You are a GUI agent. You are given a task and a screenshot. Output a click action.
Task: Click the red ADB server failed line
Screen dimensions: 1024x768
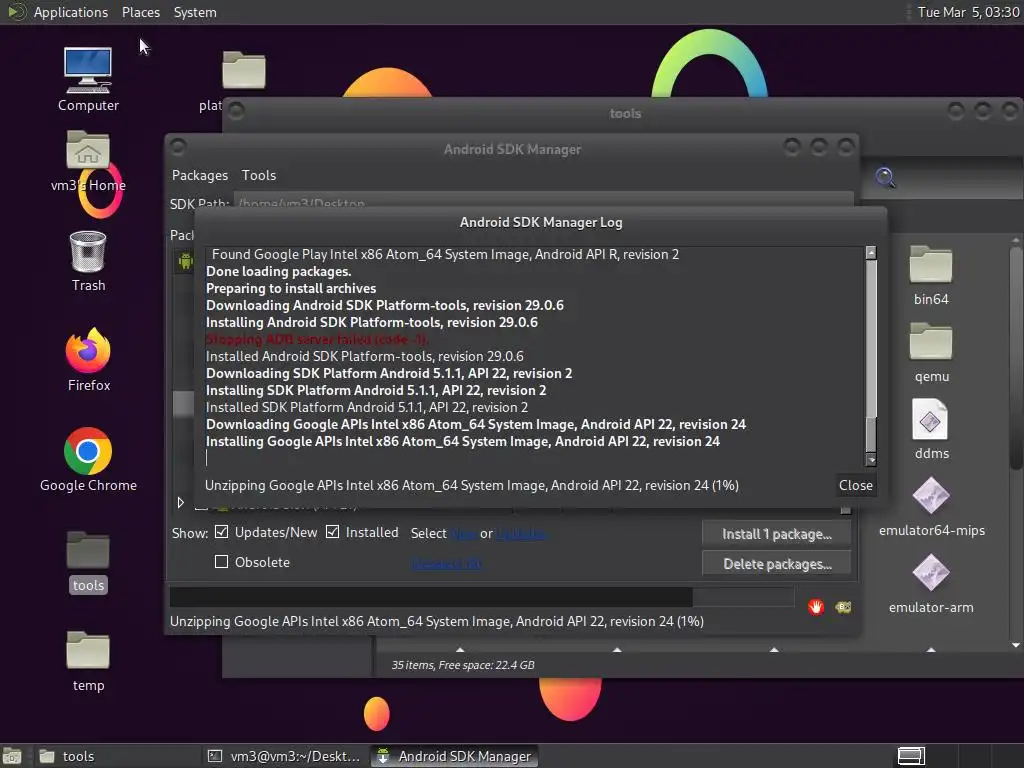tap(317, 339)
